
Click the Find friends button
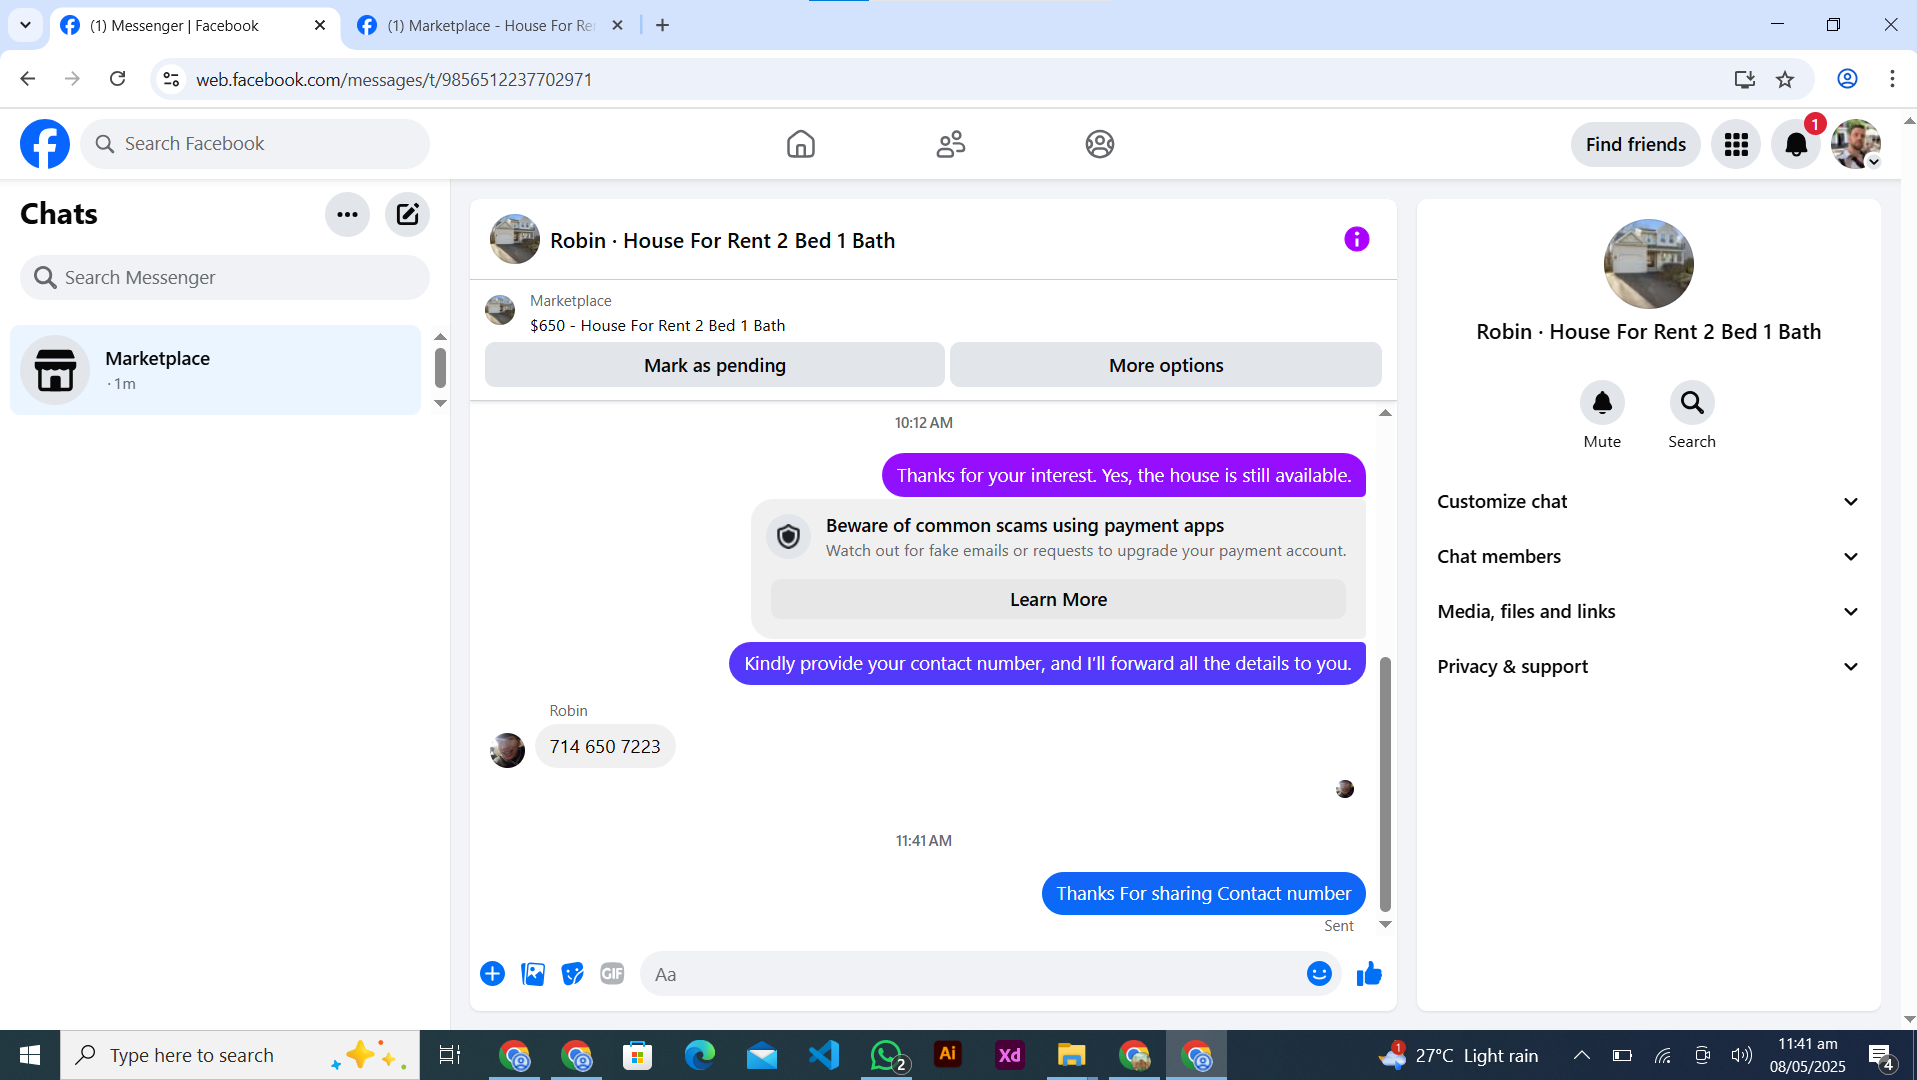(1636, 145)
